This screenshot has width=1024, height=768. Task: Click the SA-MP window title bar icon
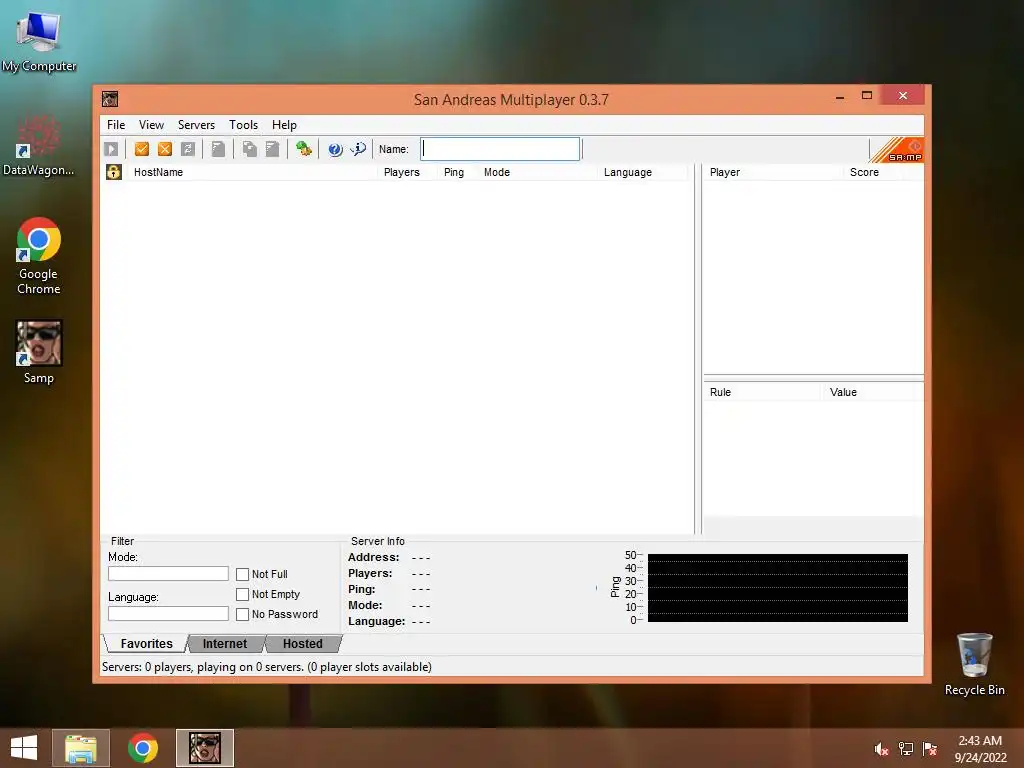pos(110,99)
